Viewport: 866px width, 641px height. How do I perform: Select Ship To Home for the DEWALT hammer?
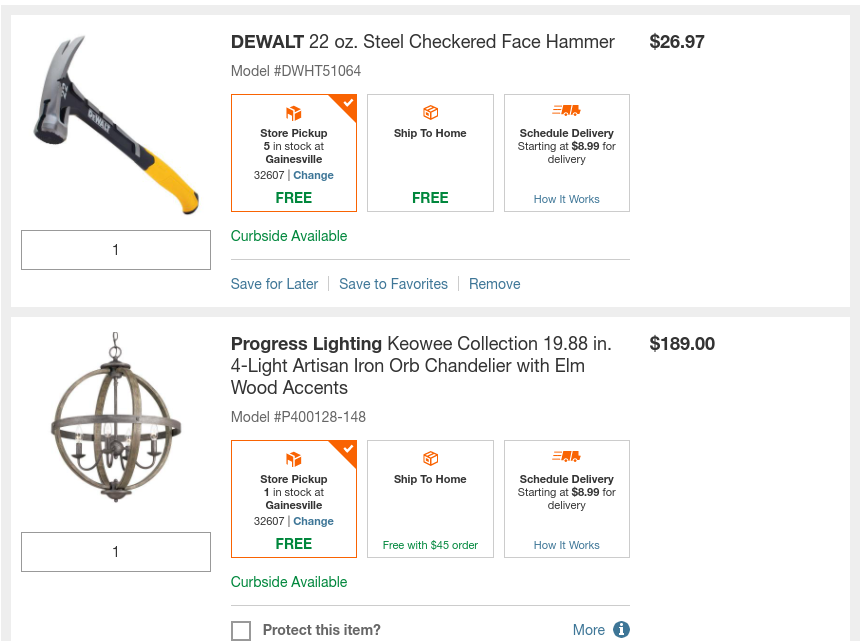pos(430,153)
